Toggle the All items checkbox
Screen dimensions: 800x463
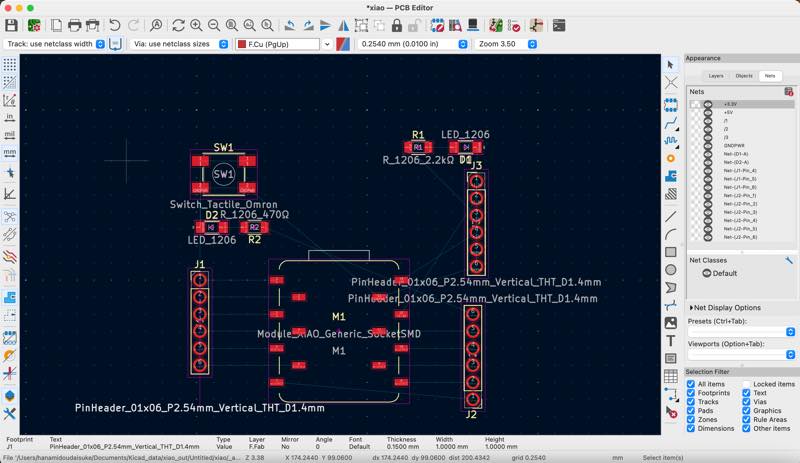(691, 384)
